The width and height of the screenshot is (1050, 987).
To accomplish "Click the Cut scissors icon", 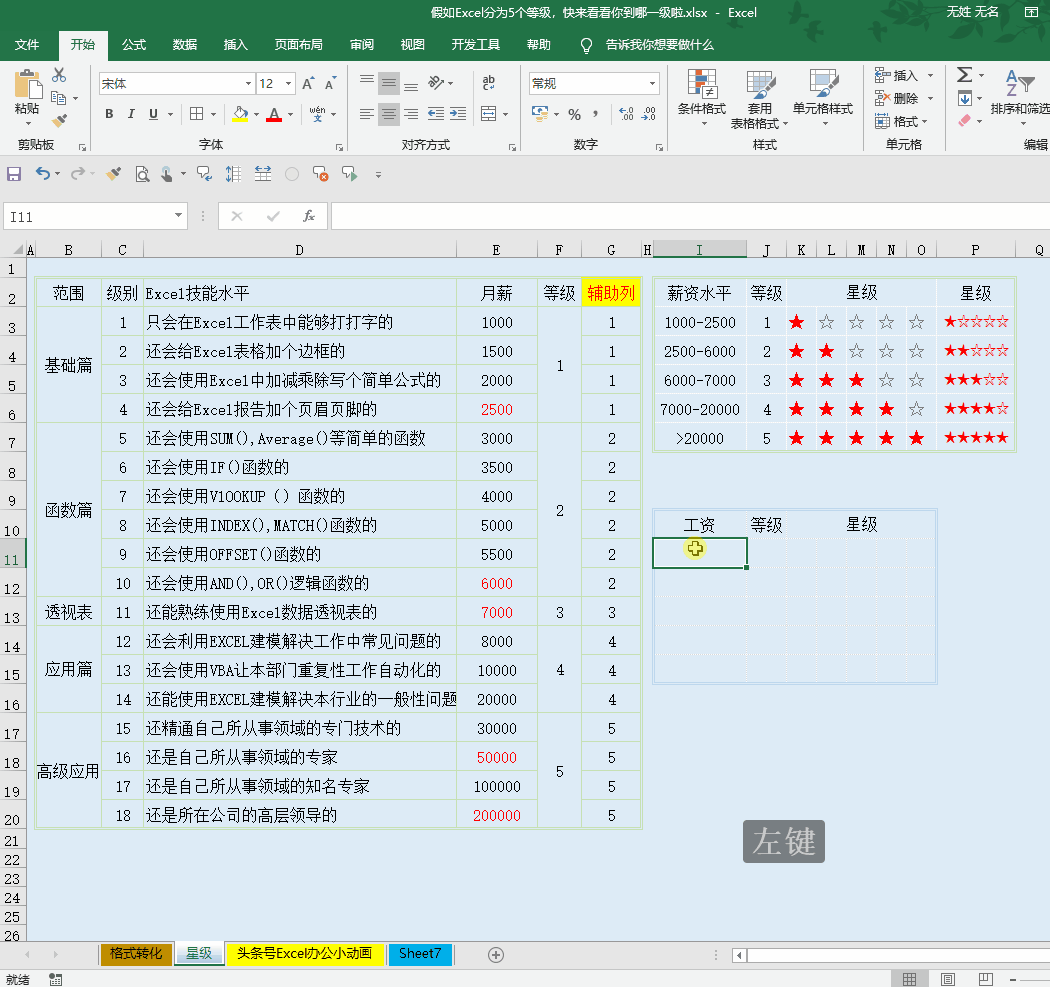I will pos(59,75).
